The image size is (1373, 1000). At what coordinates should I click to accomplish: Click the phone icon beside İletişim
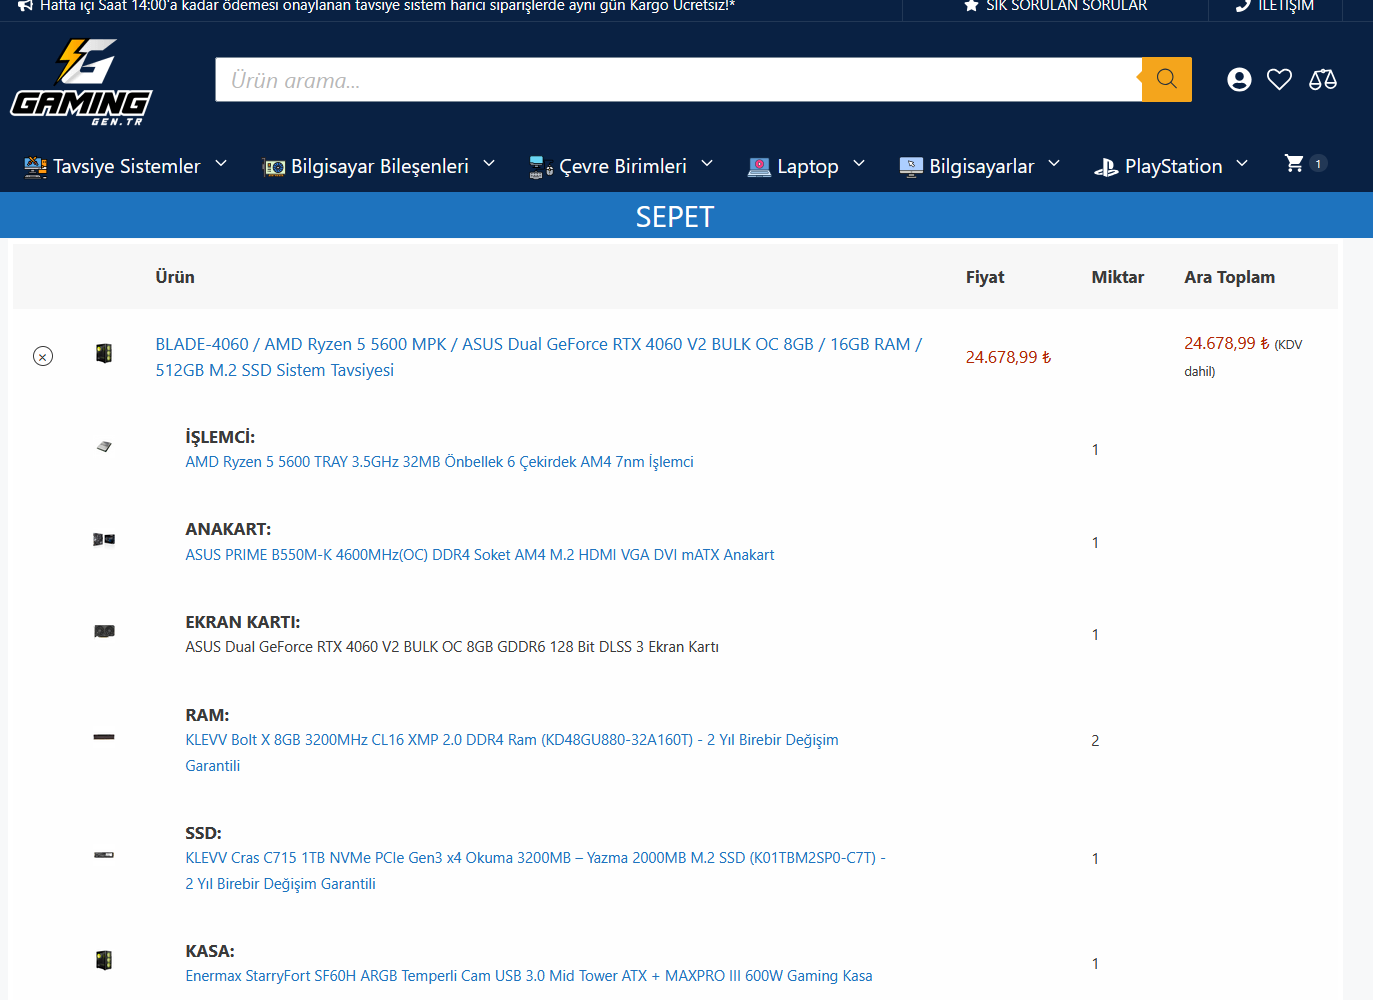point(1243,5)
